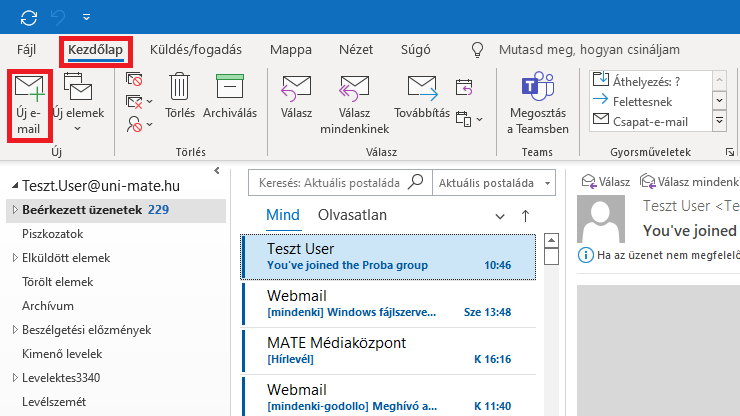Click Válasz mindenkinek reply-all icon
The image size is (740, 416).
[x=353, y=88]
